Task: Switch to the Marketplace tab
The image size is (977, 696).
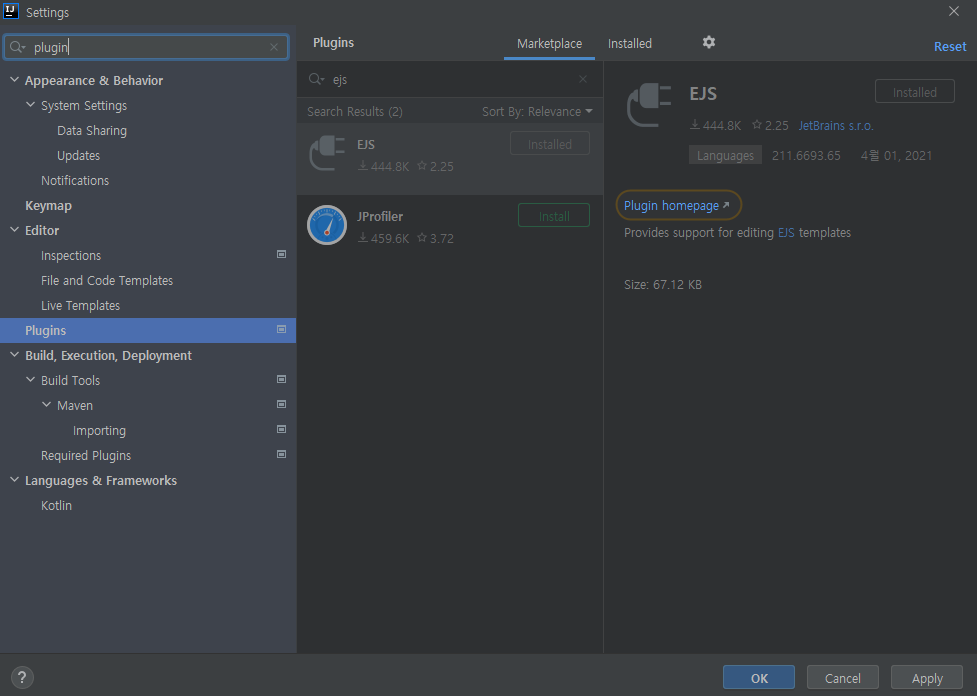Action: click(549, 44)
